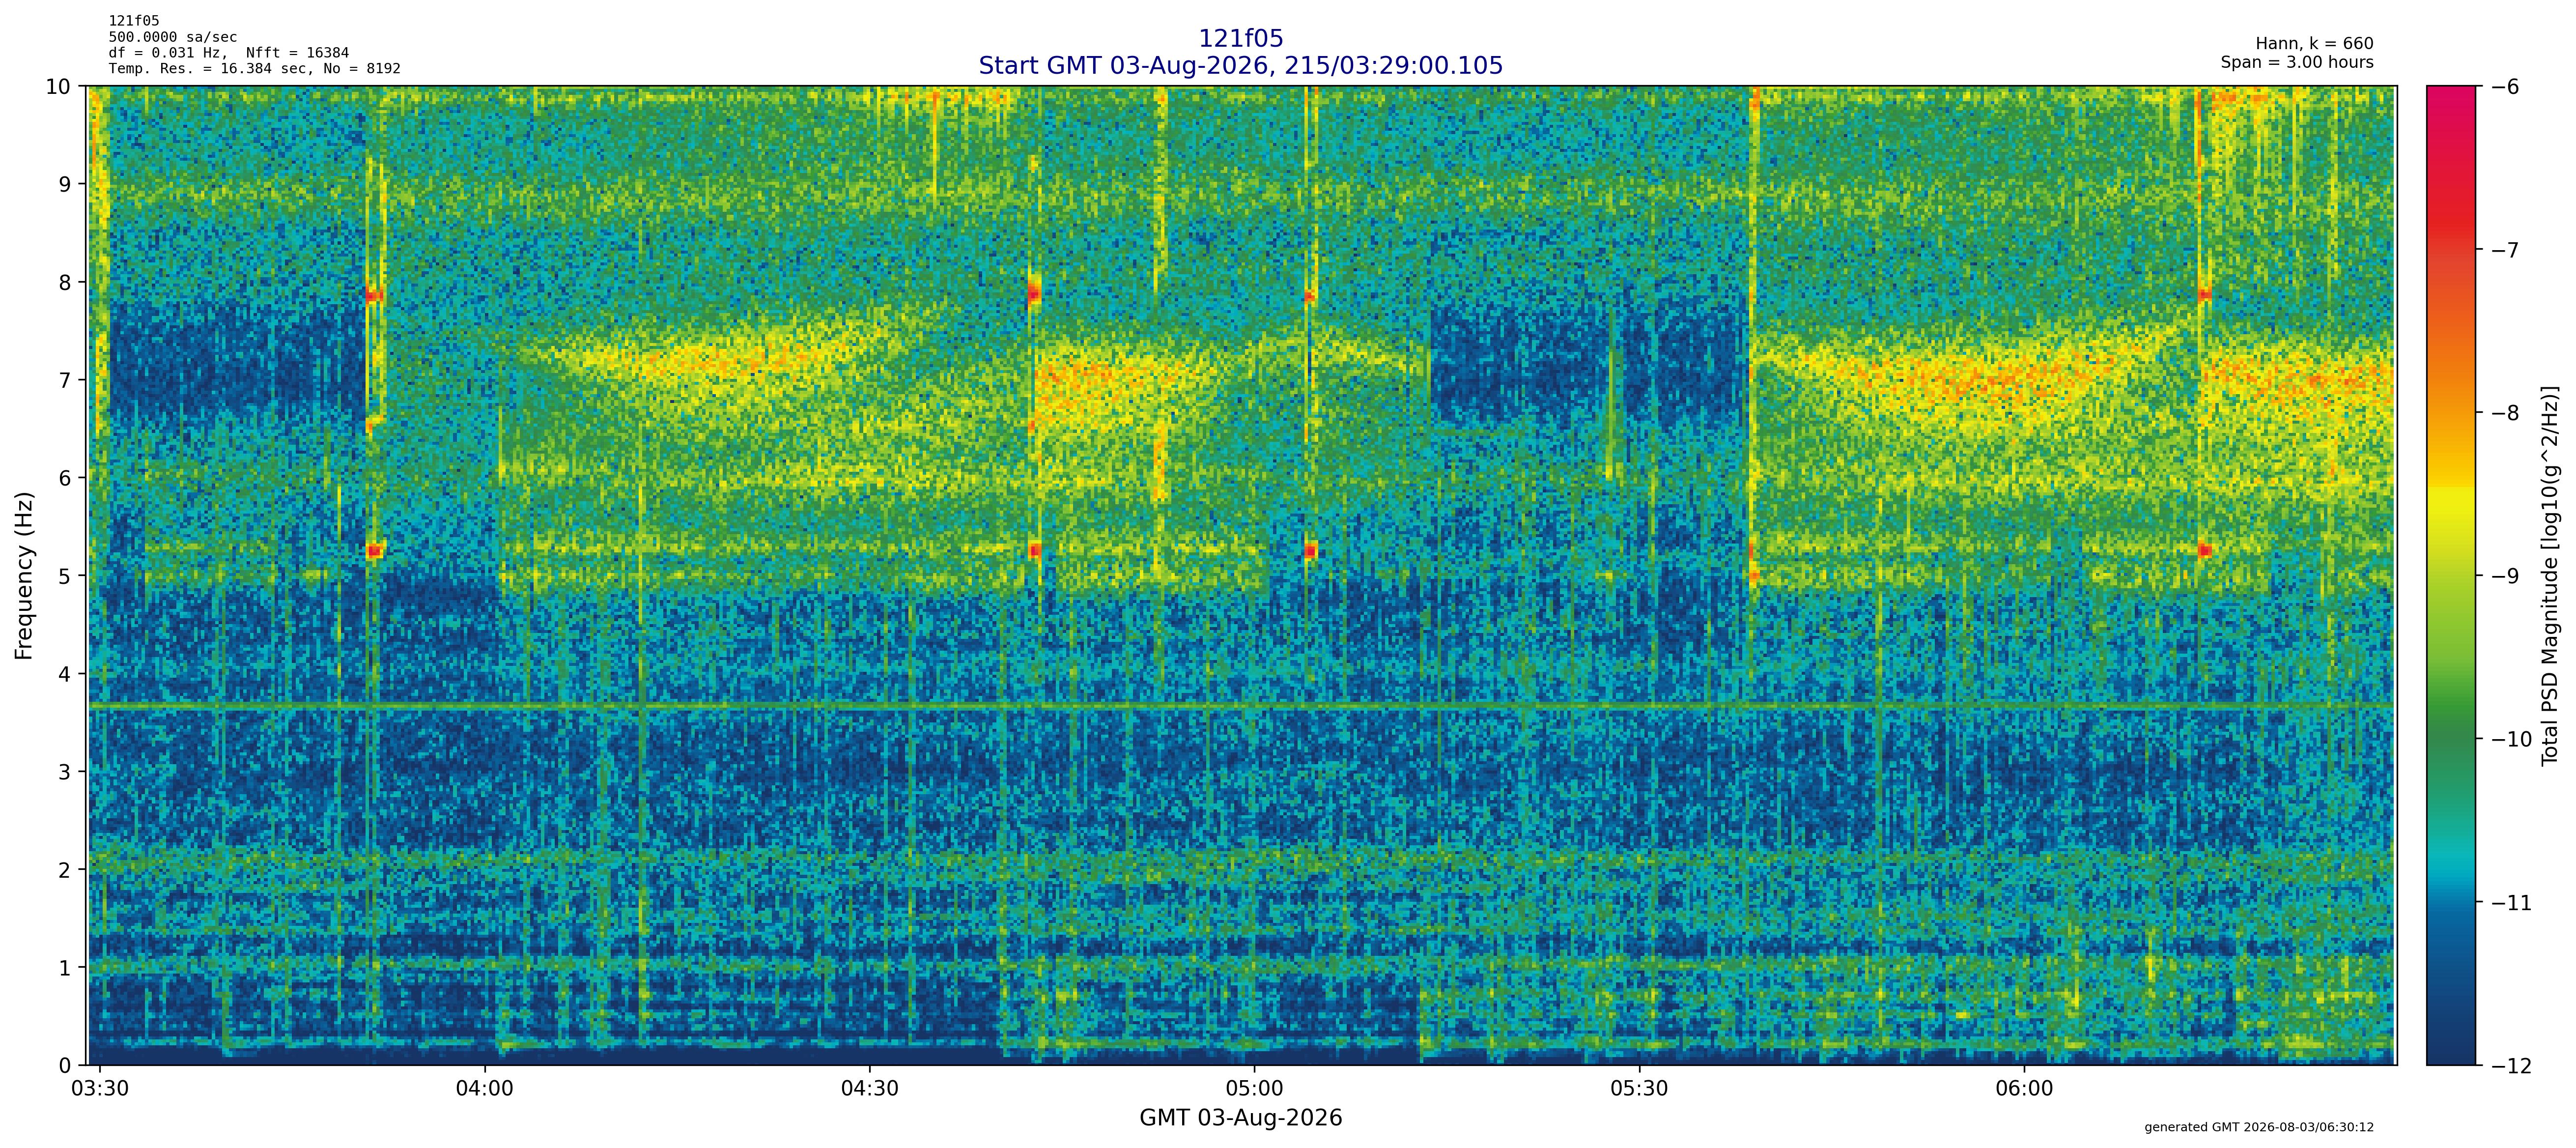This screenshot has width=2576, height=1148.
Task: Click inside the spectrogram plot area
Action: click(1241, 575)
